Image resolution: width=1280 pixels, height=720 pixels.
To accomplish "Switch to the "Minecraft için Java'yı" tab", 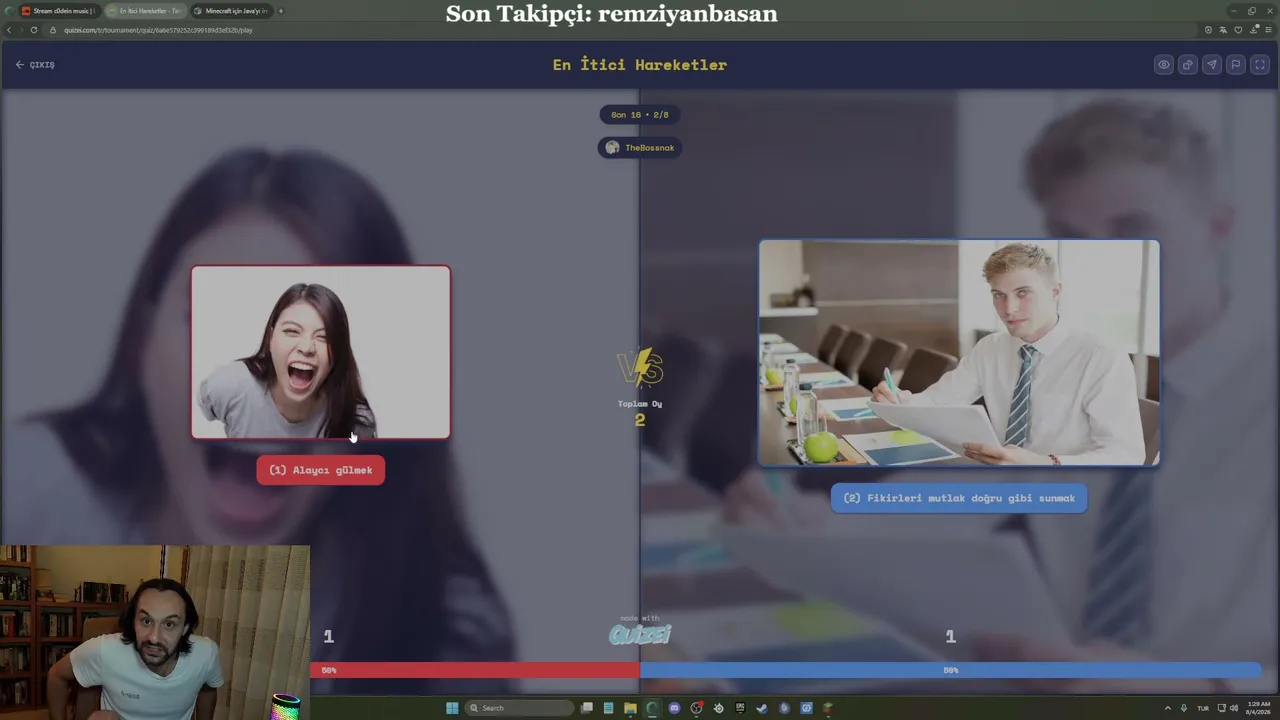I will [231, 11].
